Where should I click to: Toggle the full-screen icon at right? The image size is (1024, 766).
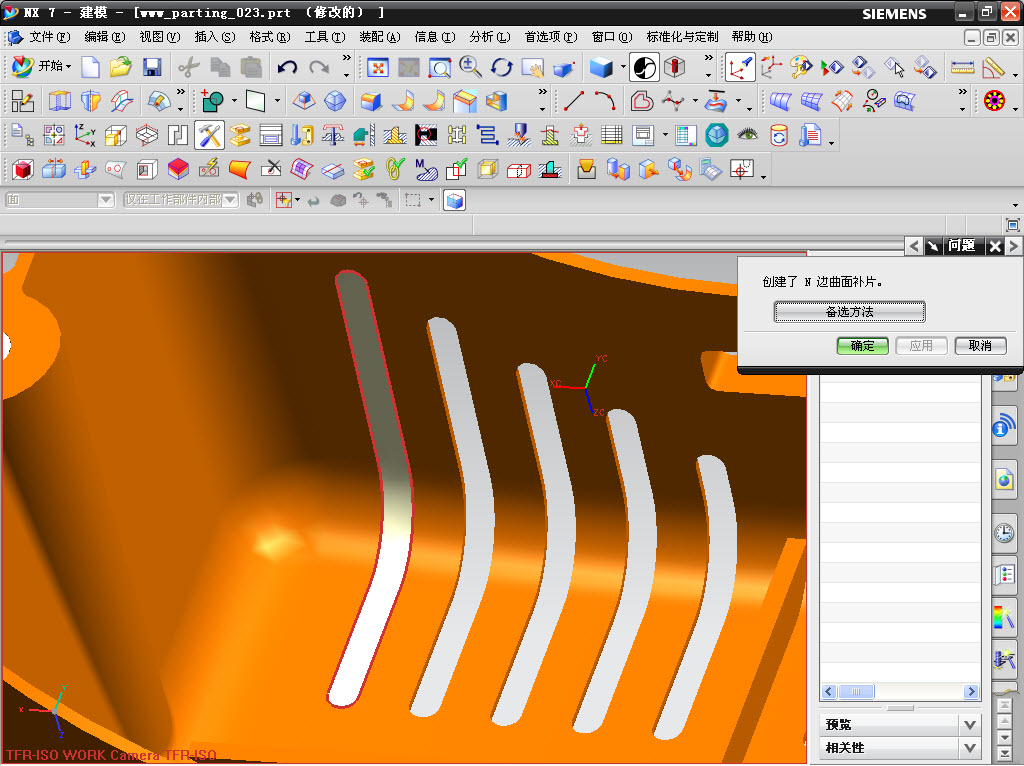pos(1012,225)
